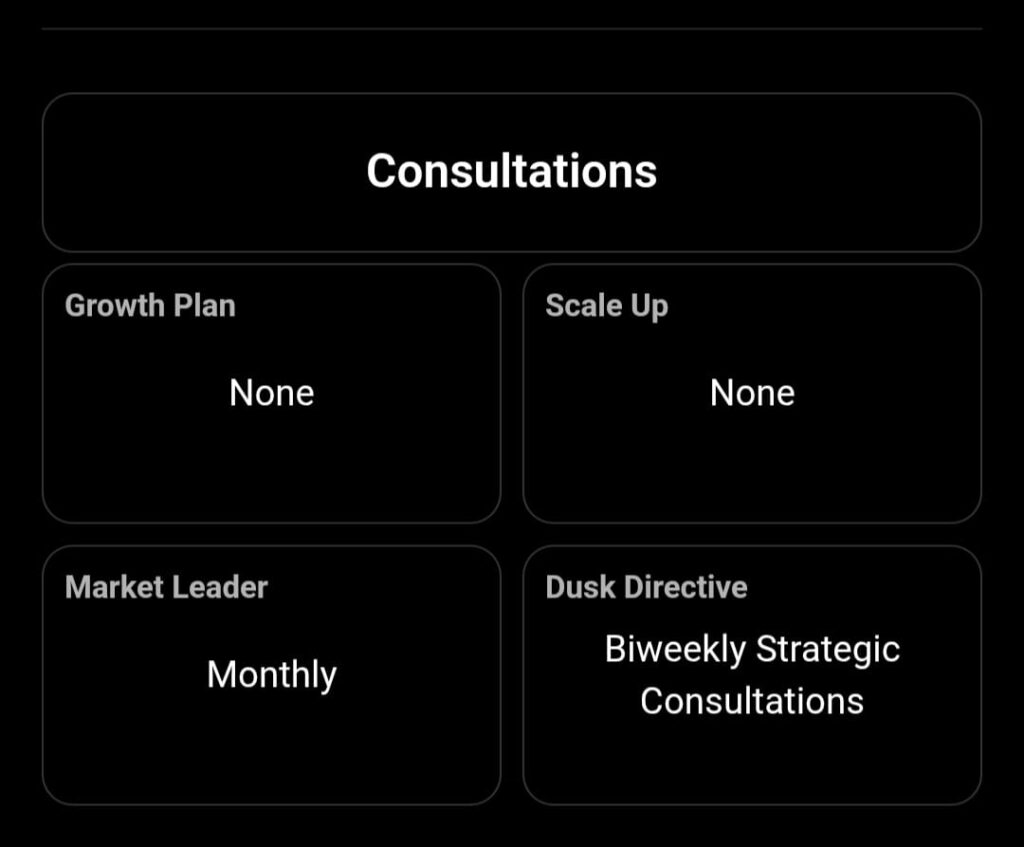
Task: Click the word Biweekly in Dusk Directive
Action: (x=675, y=650)
